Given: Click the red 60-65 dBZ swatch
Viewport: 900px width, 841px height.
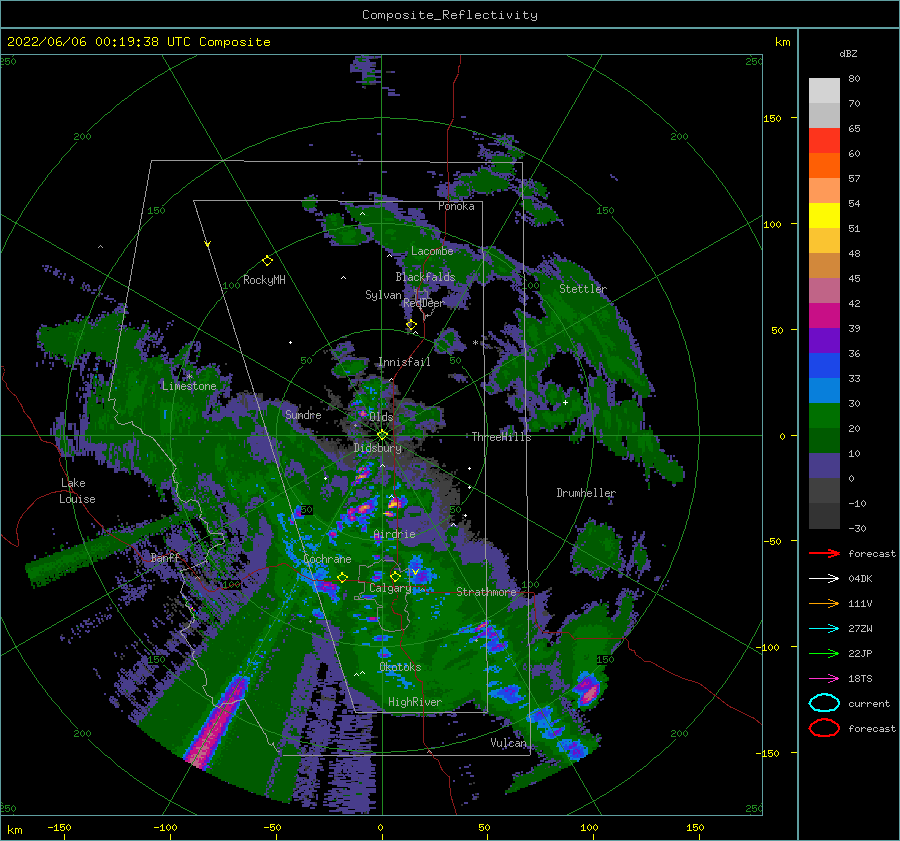Looking at the screenshot, I should coord(824,141).
